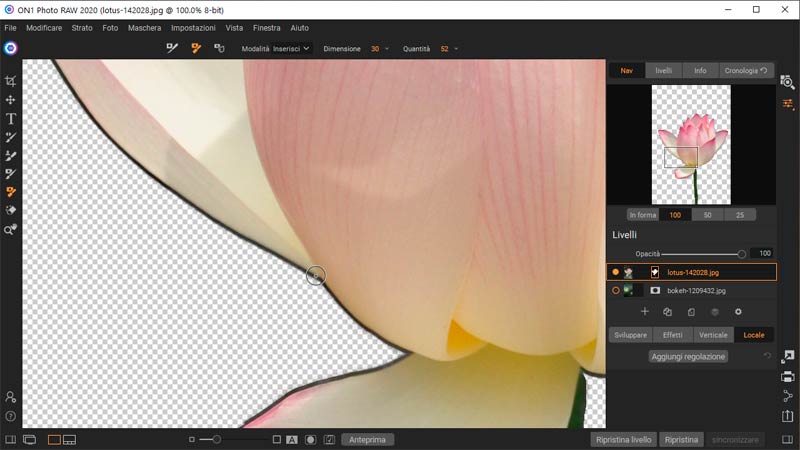This screenshot has height=450, width=800.
Task: Switch to the Verticale tab
Action: [713, 335]
